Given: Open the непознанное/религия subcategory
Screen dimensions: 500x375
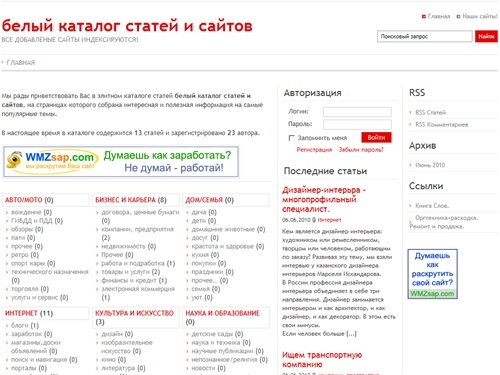Looking at the screenshot, I should click(224, 360).
